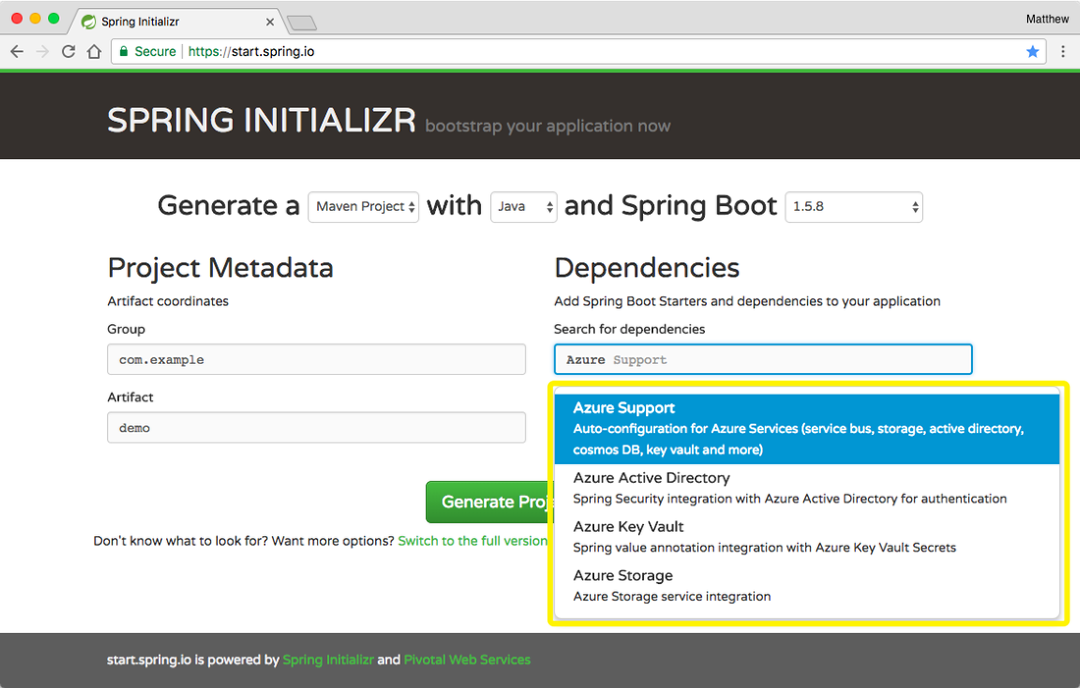Close the Spring Initializr tab

[270, 22]
